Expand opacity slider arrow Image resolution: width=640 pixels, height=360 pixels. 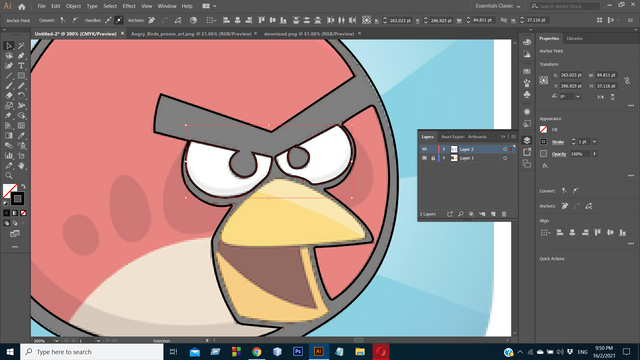tap(594, 154)
